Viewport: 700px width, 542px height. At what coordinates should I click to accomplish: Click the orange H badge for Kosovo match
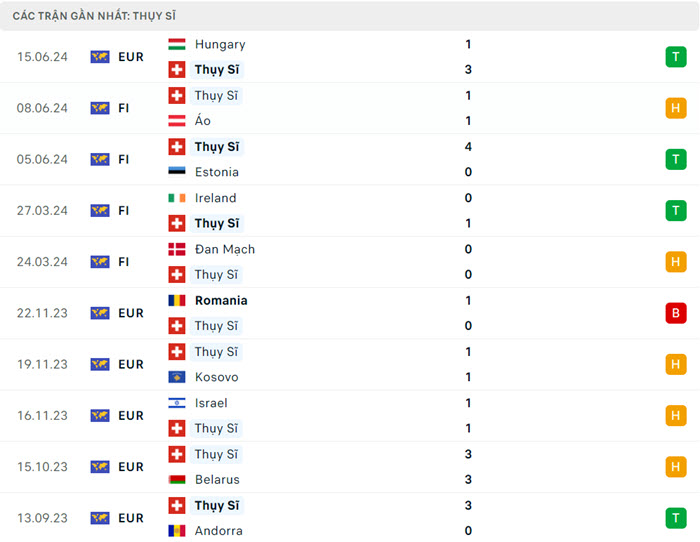[676, 364]
